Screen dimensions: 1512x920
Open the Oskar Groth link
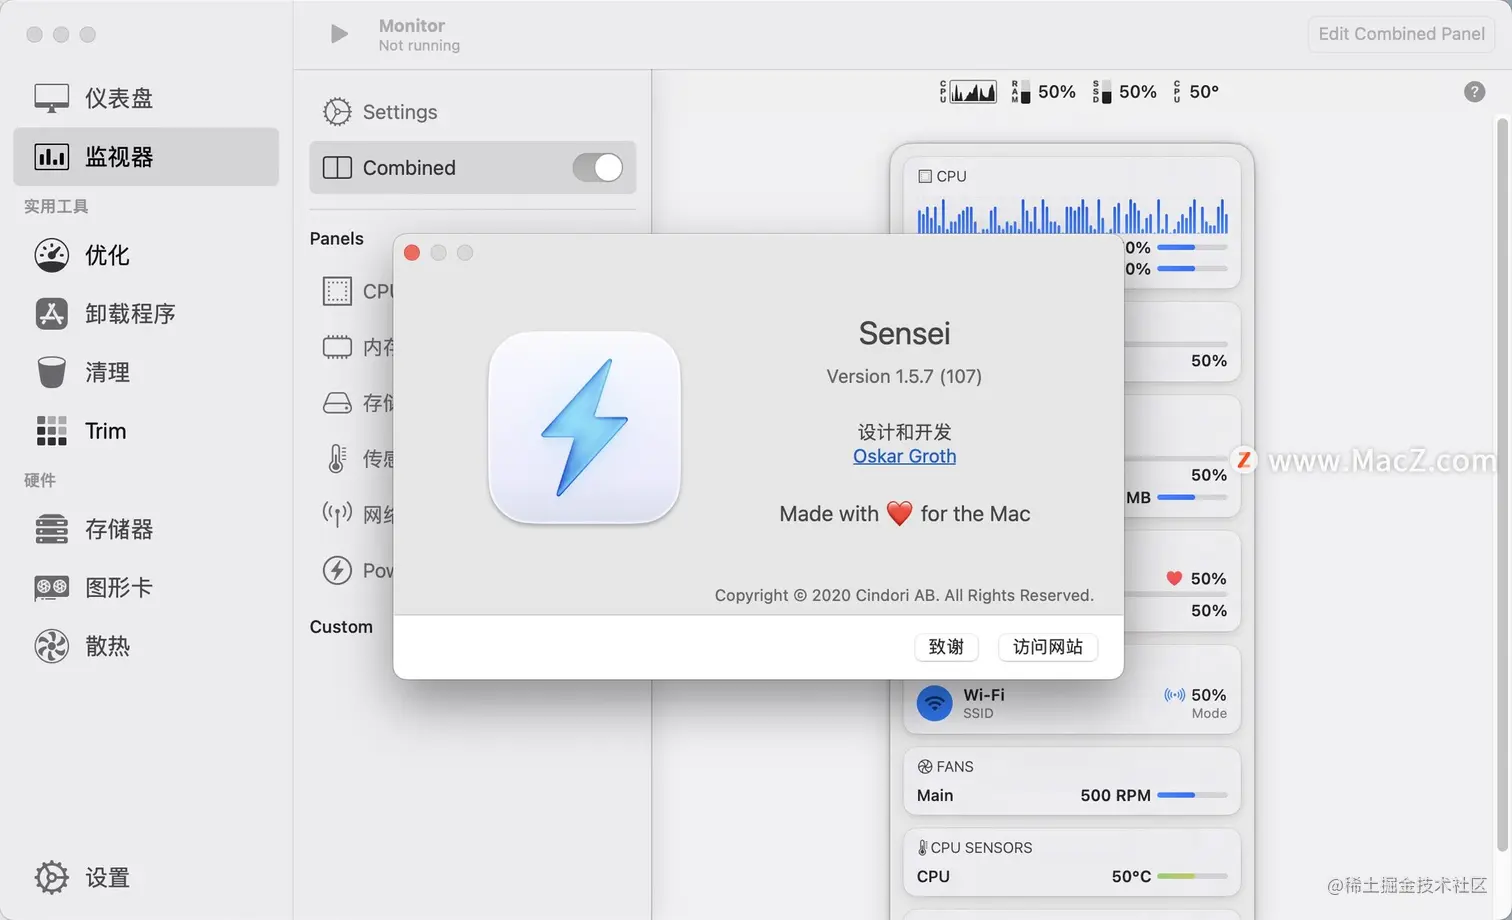[904, 456]
